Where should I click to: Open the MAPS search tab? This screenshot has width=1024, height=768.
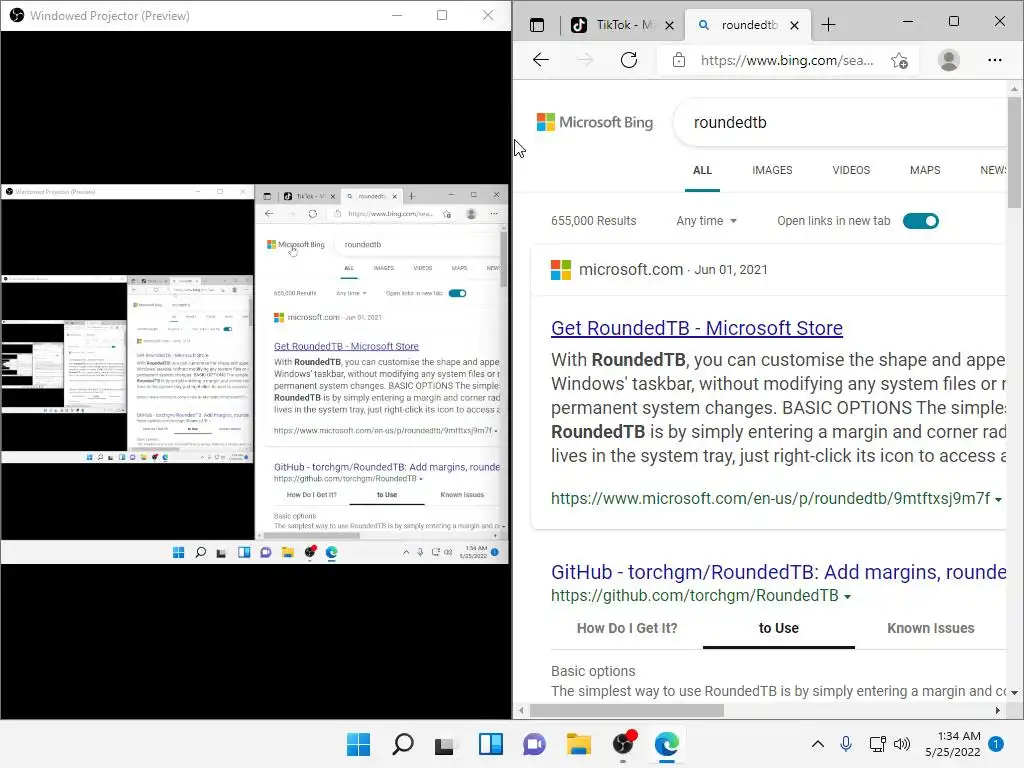[925, 170]
